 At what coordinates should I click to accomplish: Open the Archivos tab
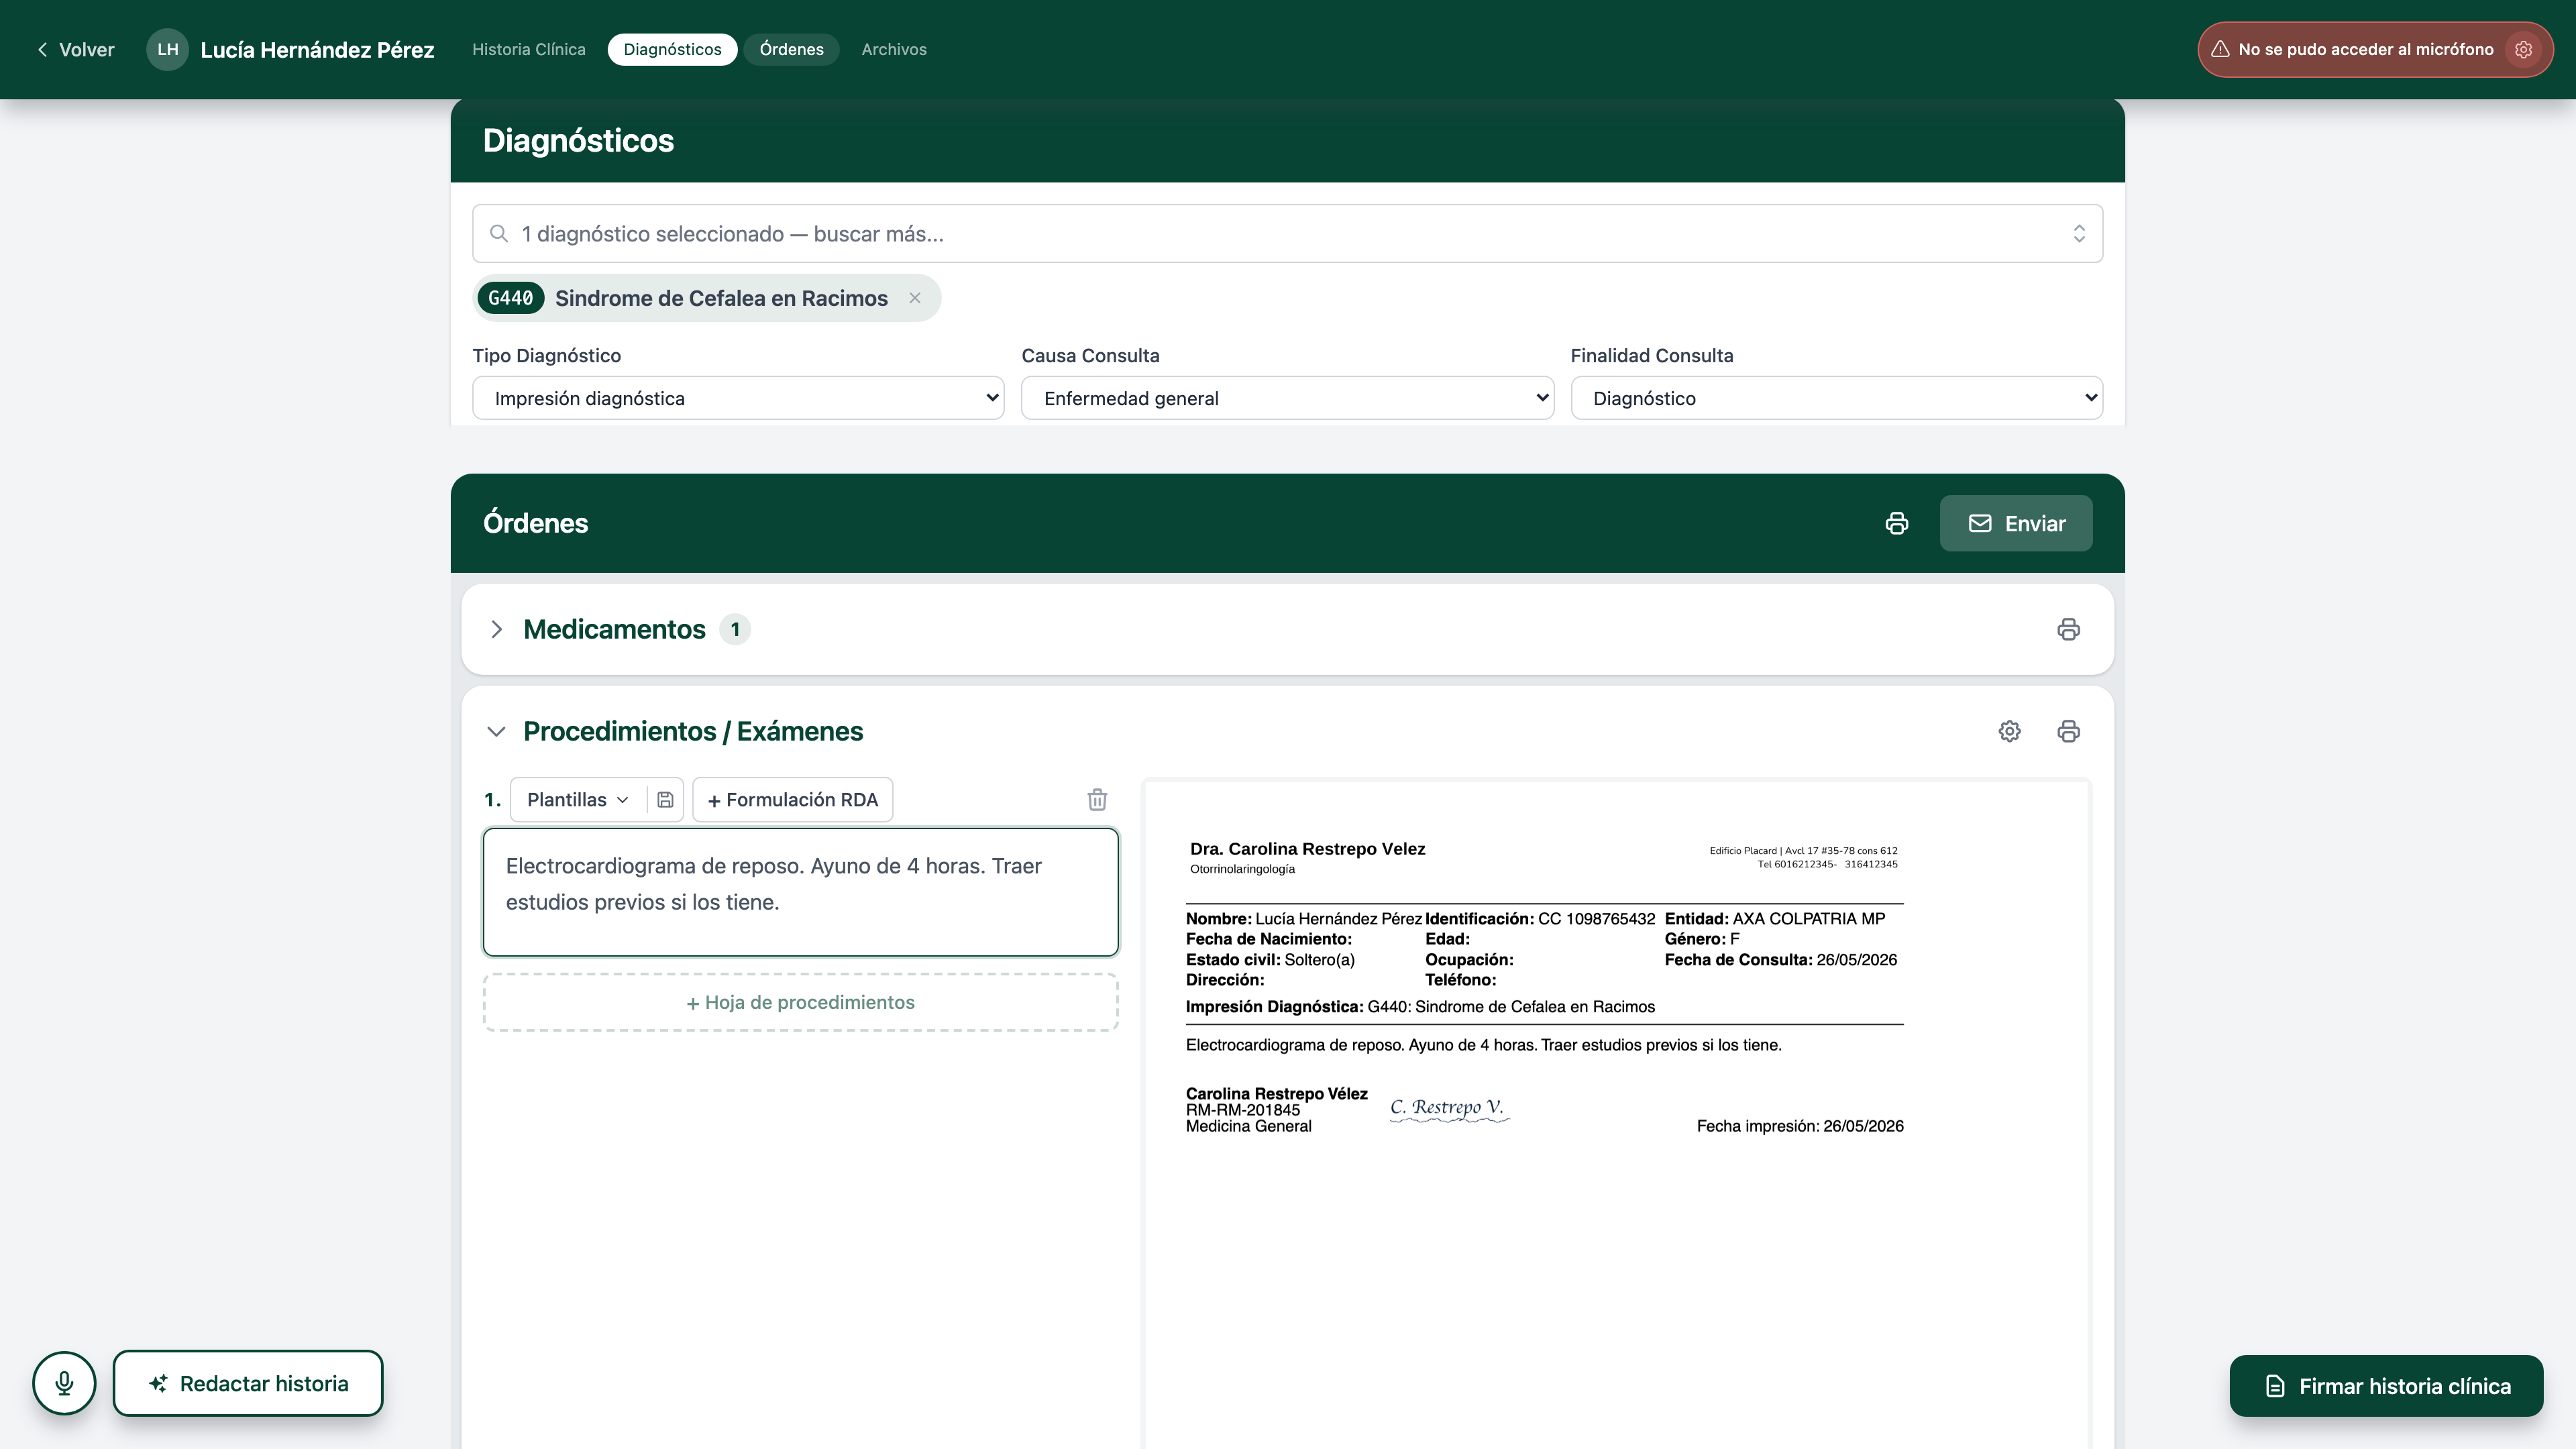[893, 49]
